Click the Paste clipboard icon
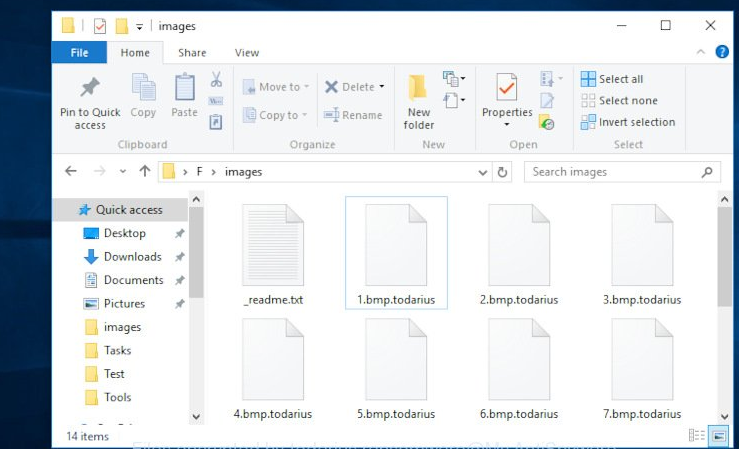739x449 pixels. coord(184,89)
